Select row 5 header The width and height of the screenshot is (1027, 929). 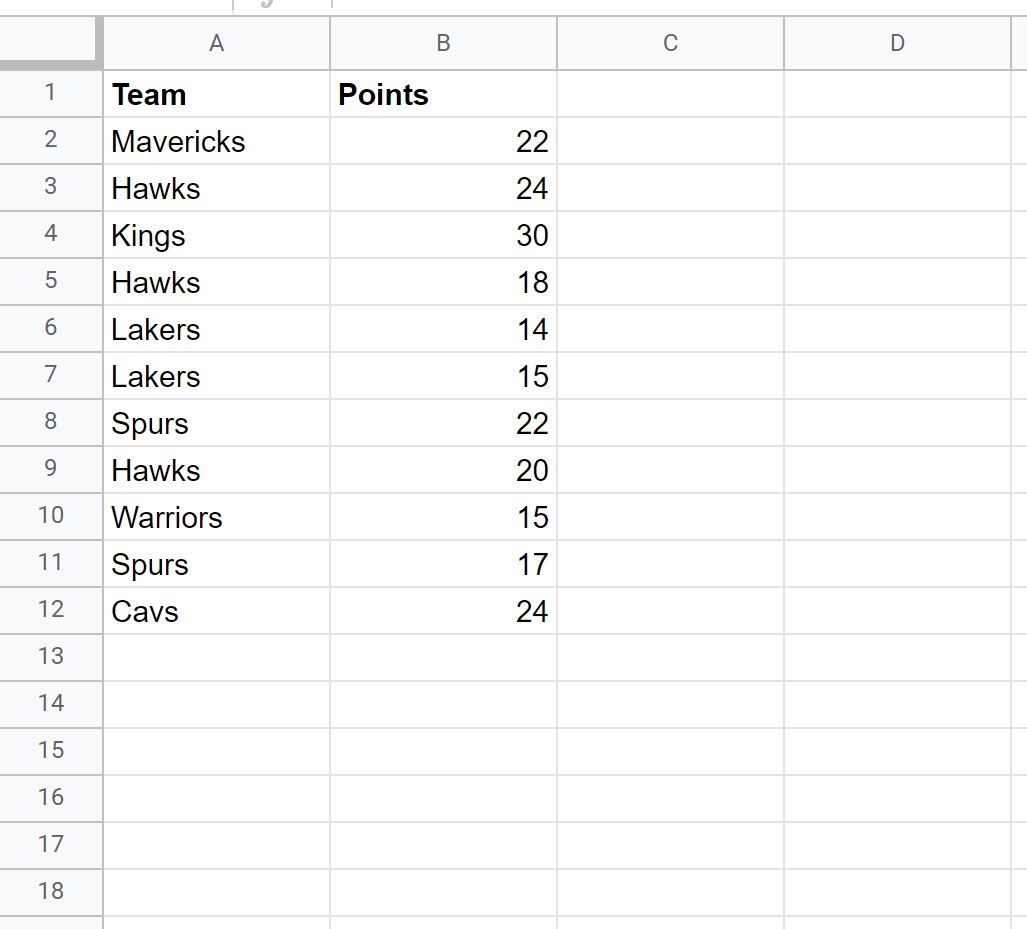(x=50, y=282)
